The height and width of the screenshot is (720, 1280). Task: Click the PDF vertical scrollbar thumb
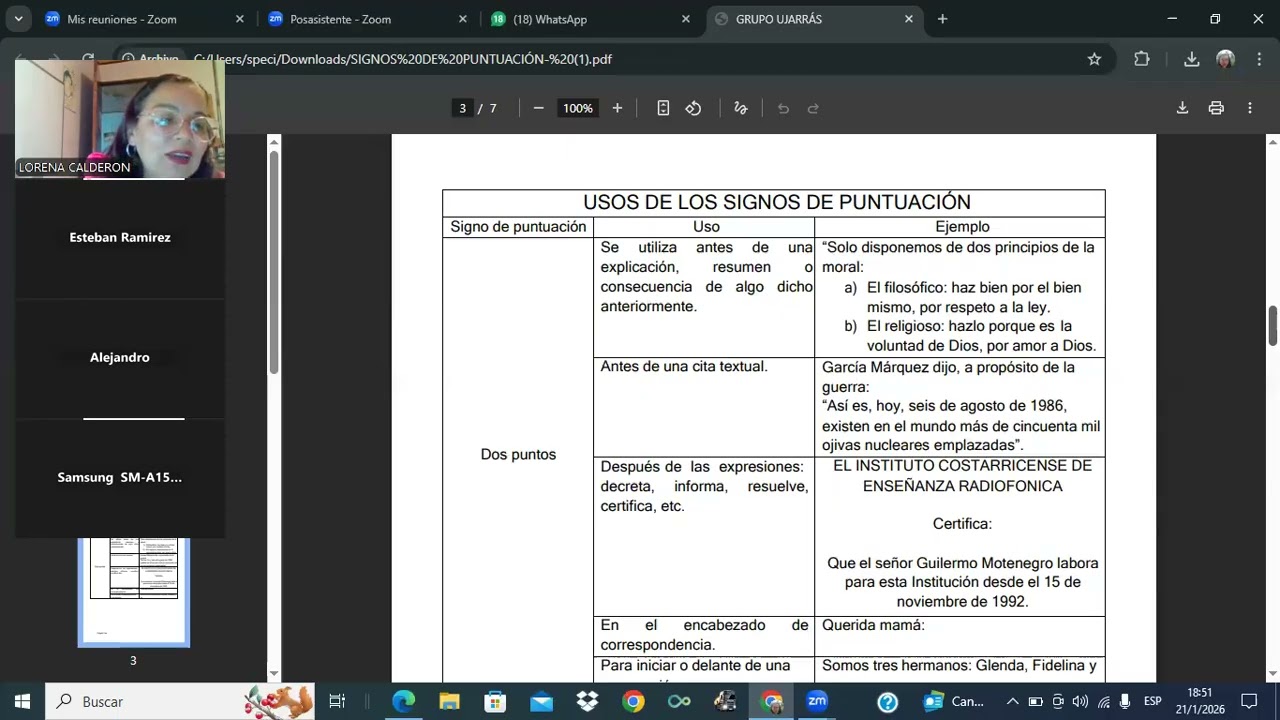point(1273,326)
